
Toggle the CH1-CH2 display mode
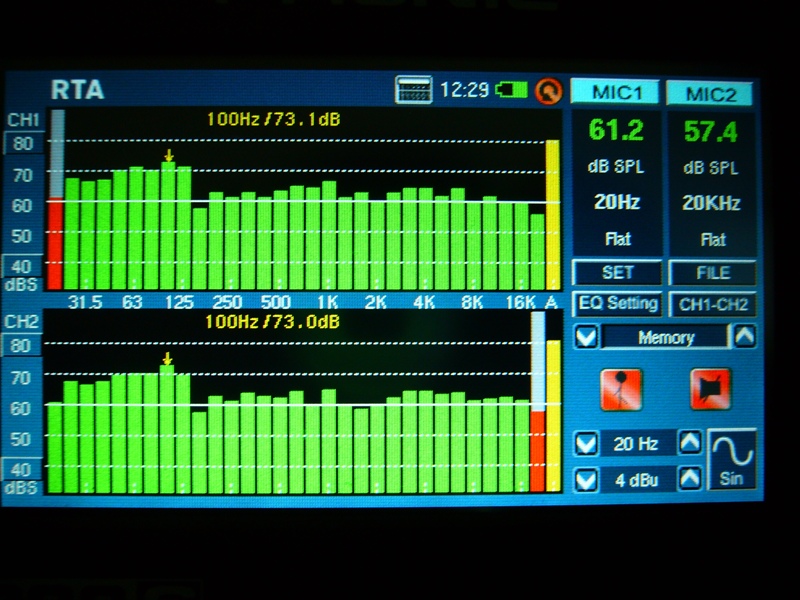(711, 304)
